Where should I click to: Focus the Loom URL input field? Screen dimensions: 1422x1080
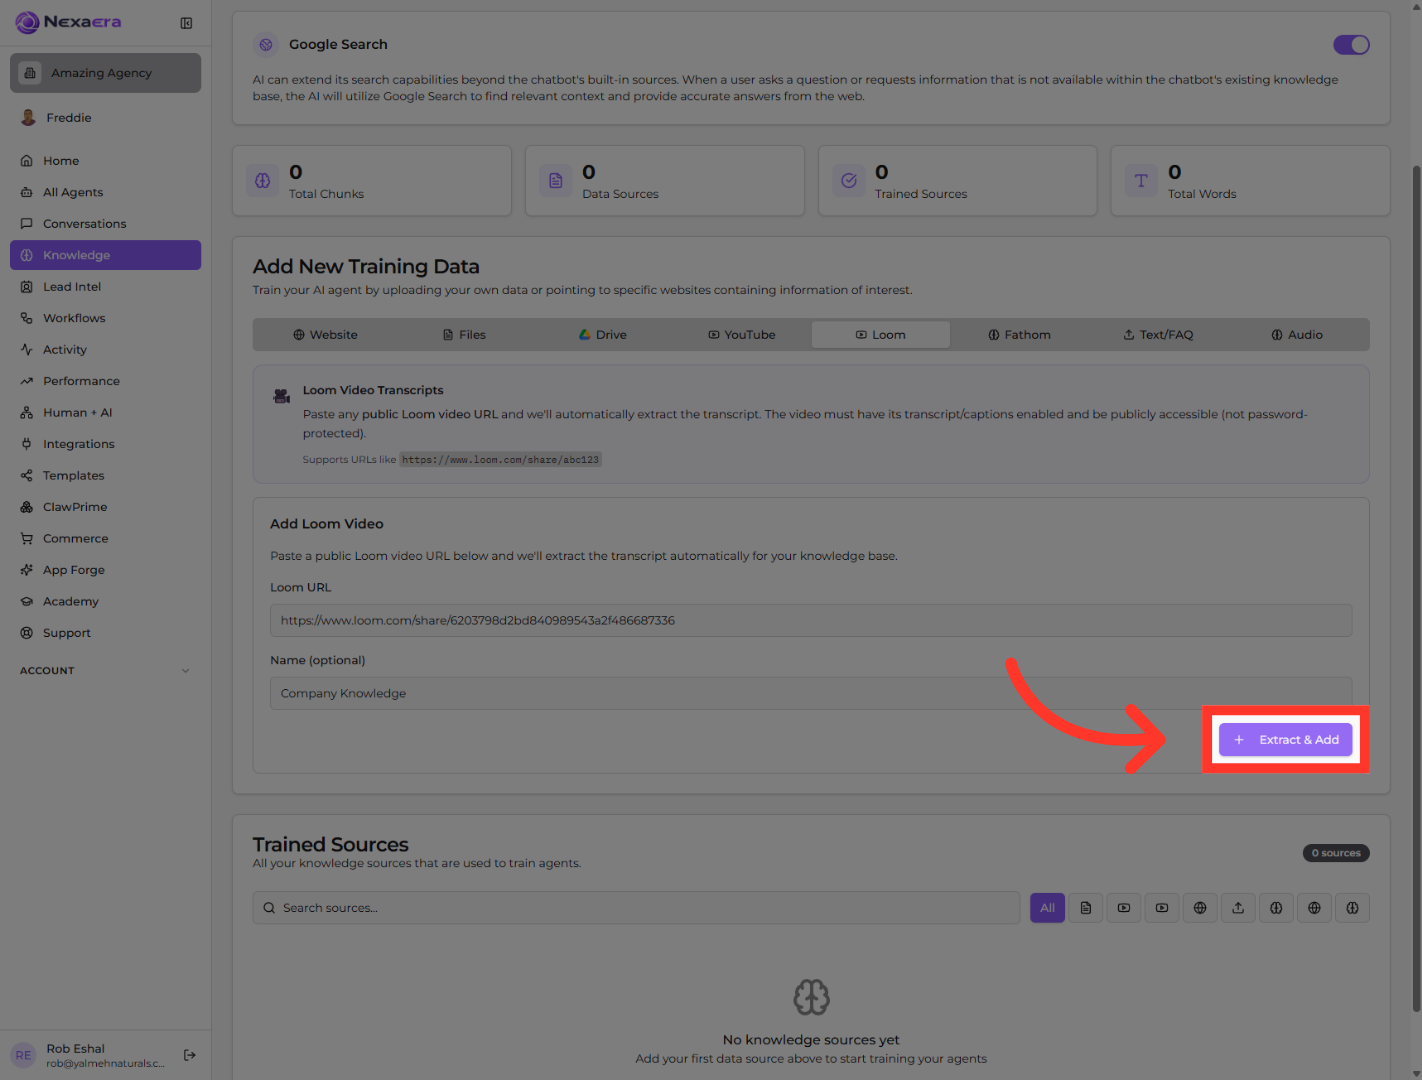point(811,620)
